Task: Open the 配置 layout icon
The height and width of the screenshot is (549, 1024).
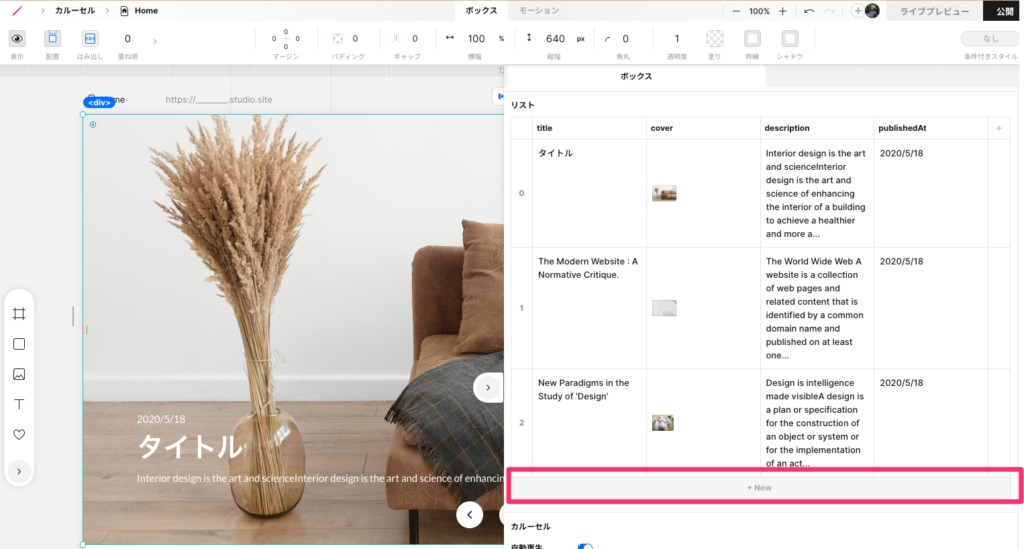Action: (52, 39)
